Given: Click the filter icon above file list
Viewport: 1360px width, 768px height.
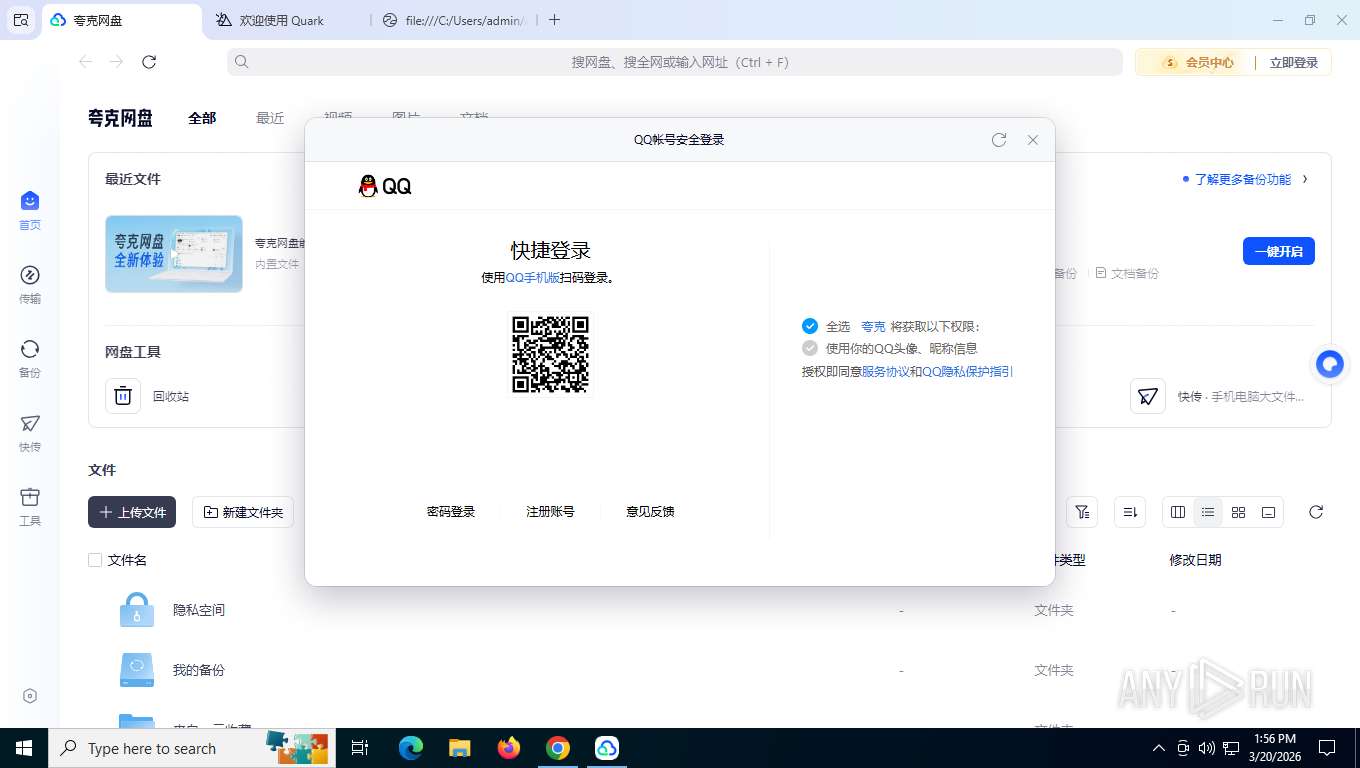Looking at the screenshot, I should pyautogui.click(x=1082, y=512).
